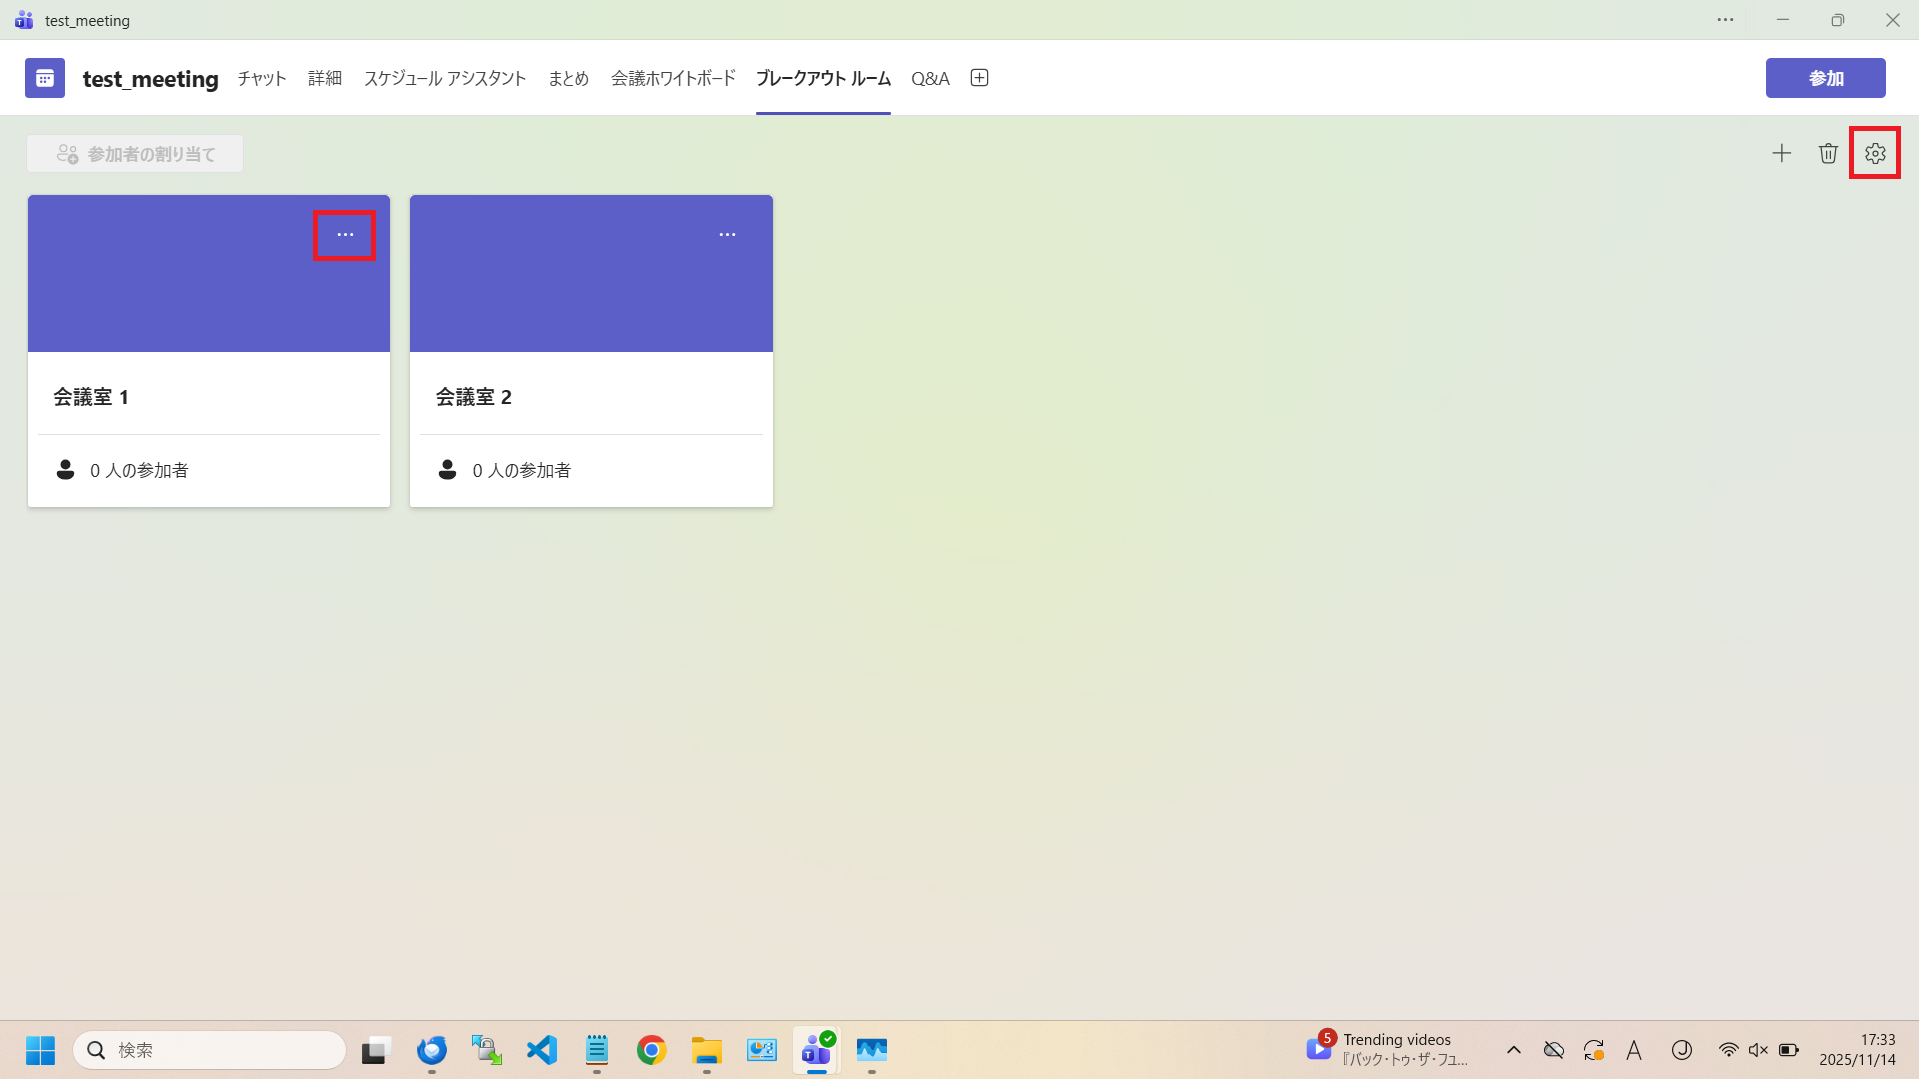
Task: Go to スケジュール アシスタント tab
Action: pyautogui.click(x=445, y=78)
